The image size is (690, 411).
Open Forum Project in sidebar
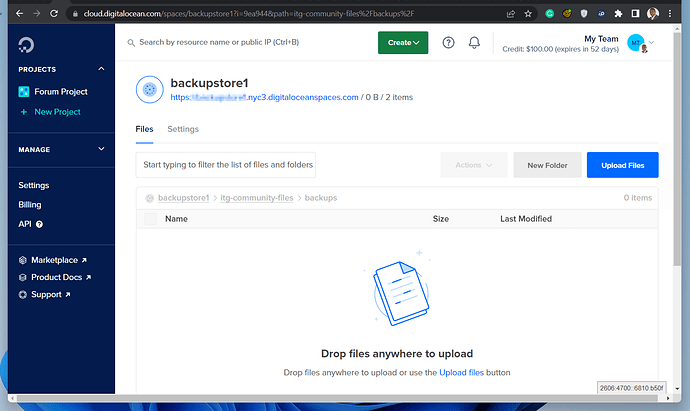coord(61,92)
